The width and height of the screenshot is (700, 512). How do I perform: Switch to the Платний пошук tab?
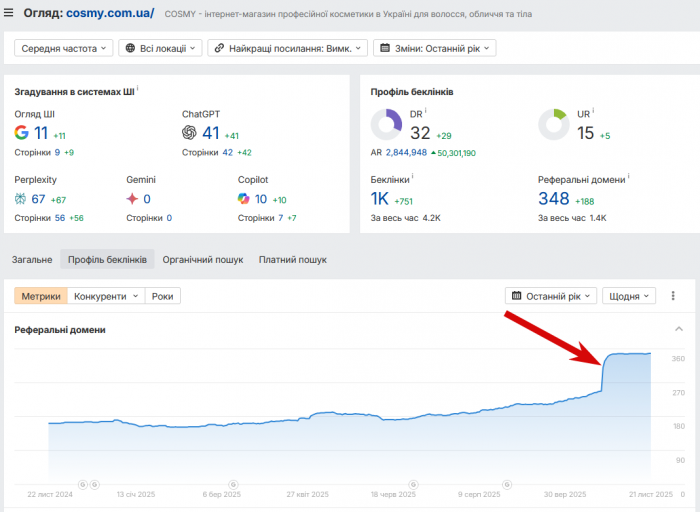pos(293,260)
